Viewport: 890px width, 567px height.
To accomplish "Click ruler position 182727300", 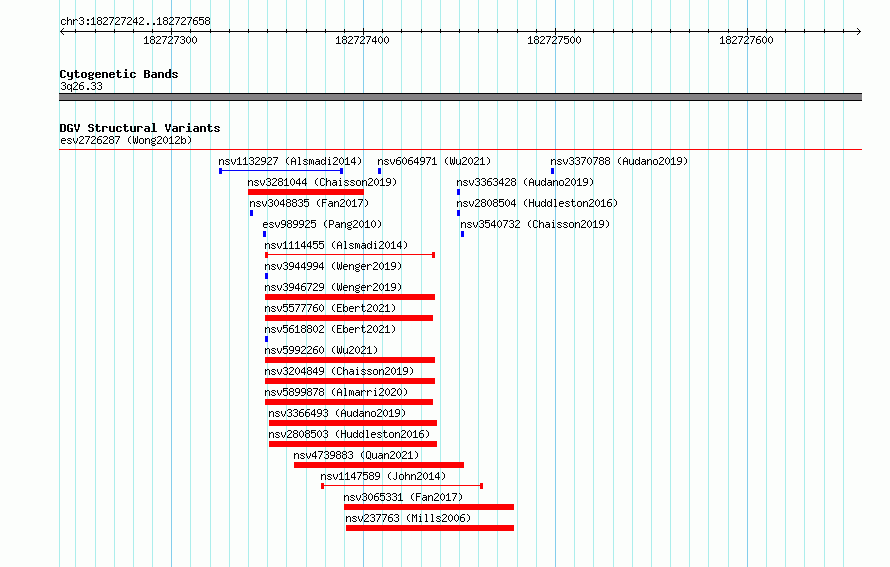I will point(170,40).
